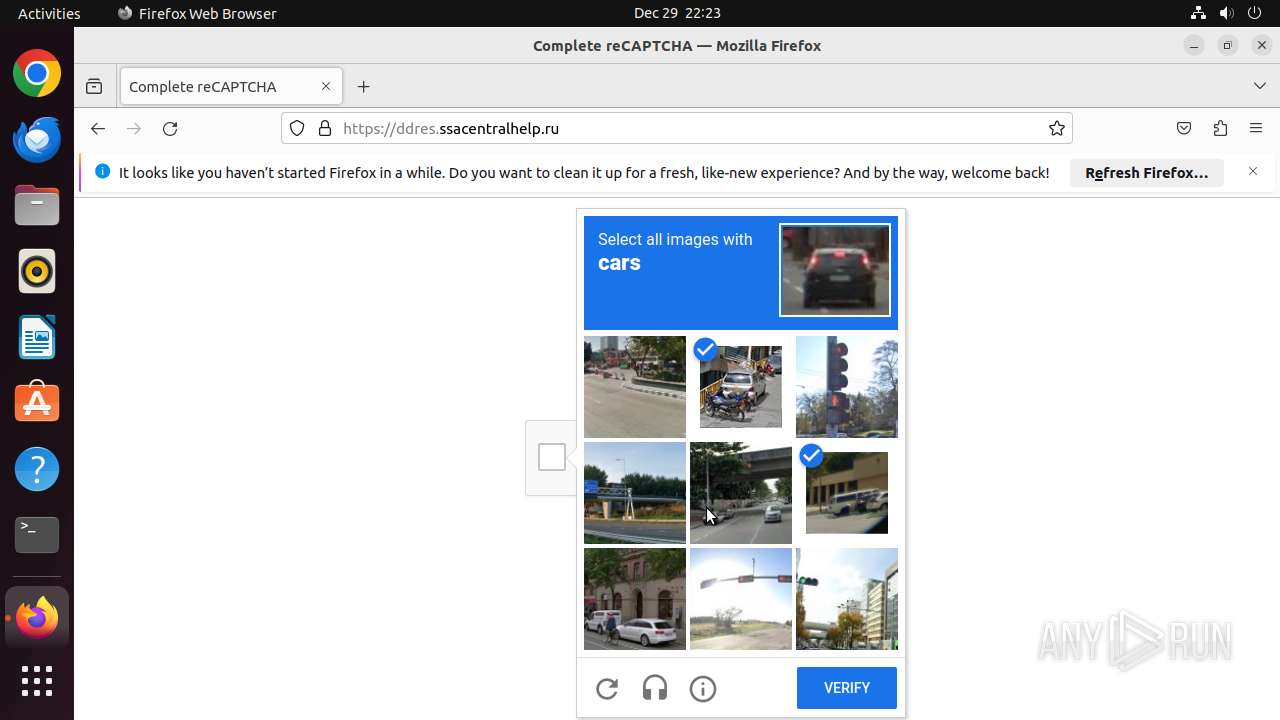Launch LibreOffice Writer from the dock
The height and width of the screenshot is (720, 1280).
(37, 338)
